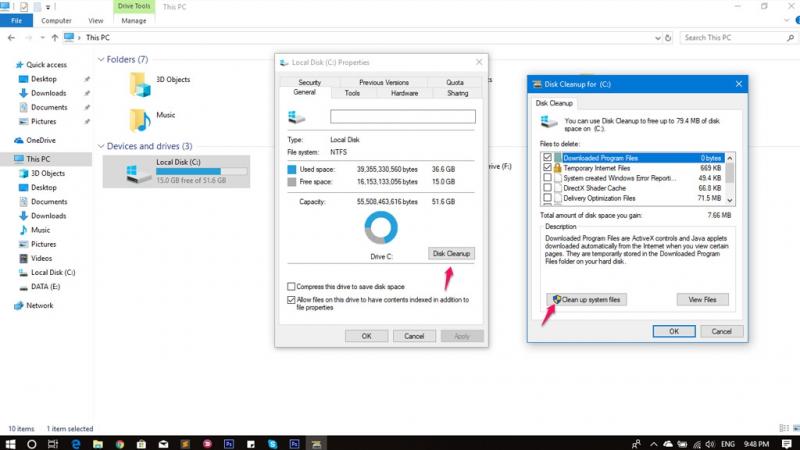
Task: Open the Security tab
Action: click(x=309, y=82)
